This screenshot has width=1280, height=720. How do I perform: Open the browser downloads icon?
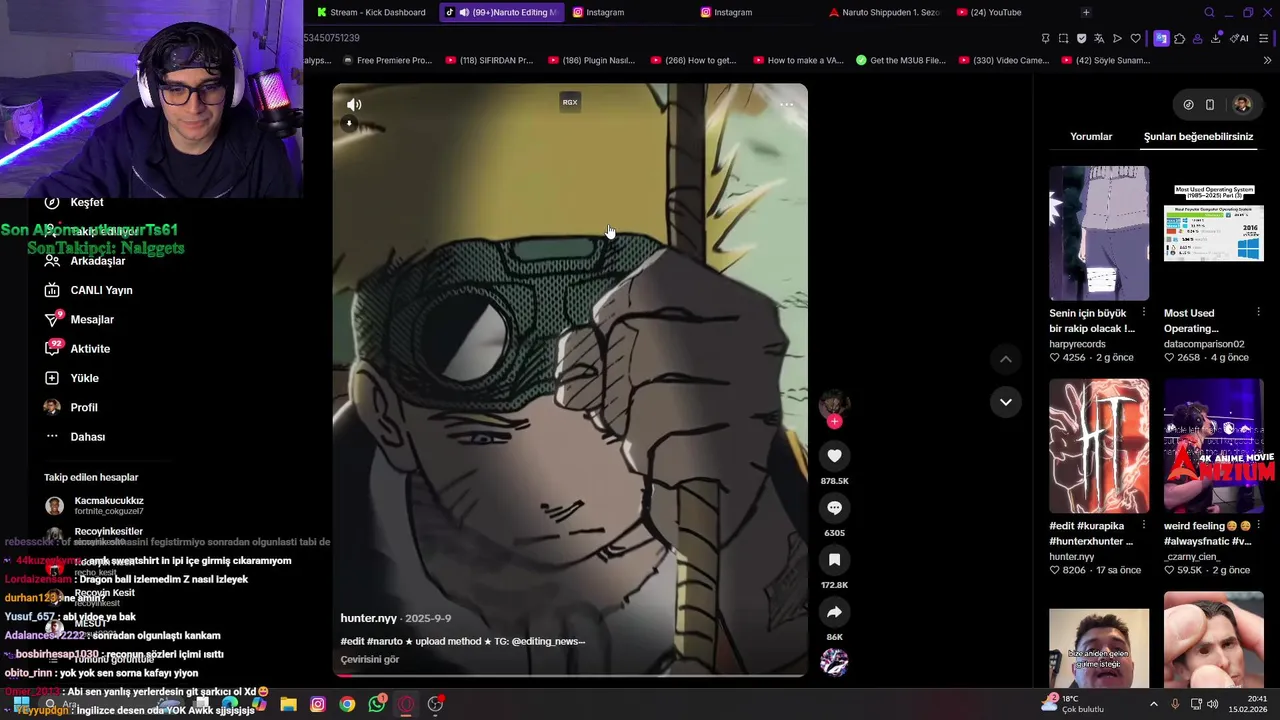(x=1215, y=38)
